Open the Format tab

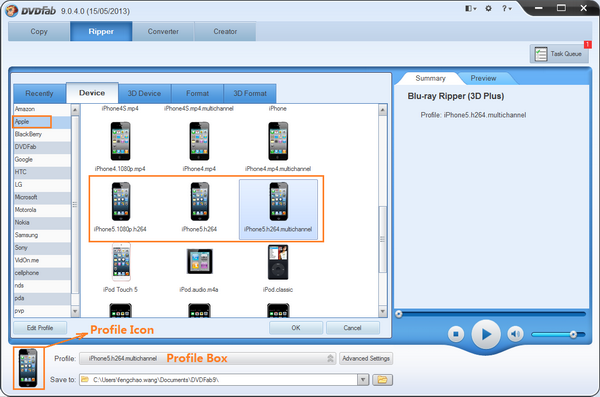pyautogui.click(x=197, y=93)
